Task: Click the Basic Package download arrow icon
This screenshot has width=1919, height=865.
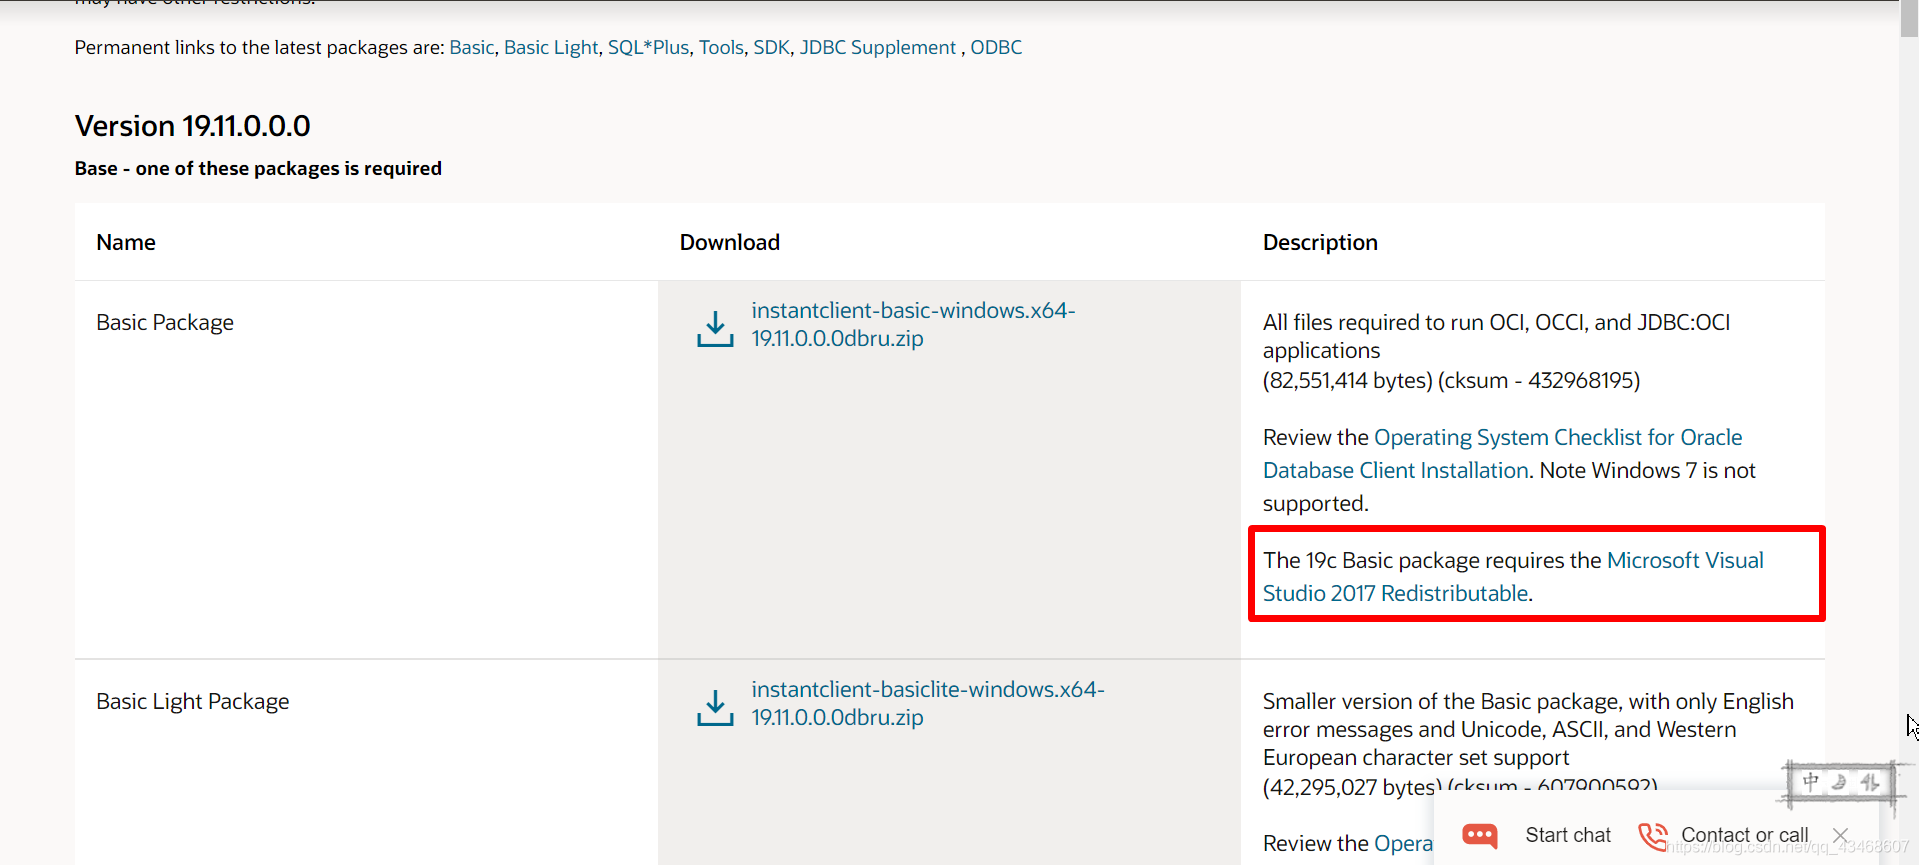Action: click(x=715, y=329)
